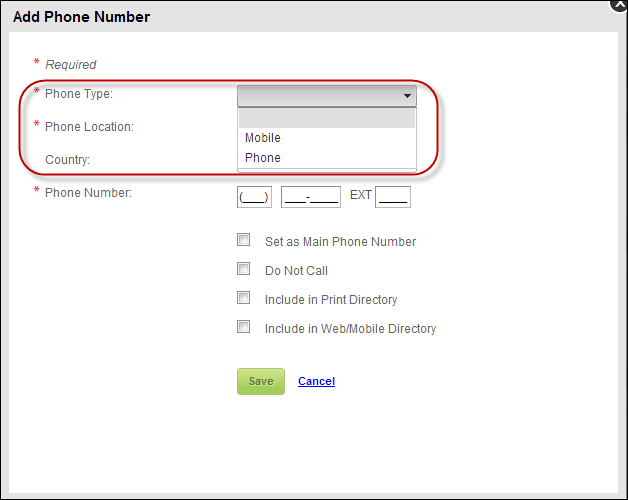Click the Phone Location label

(x=89, y=127)
